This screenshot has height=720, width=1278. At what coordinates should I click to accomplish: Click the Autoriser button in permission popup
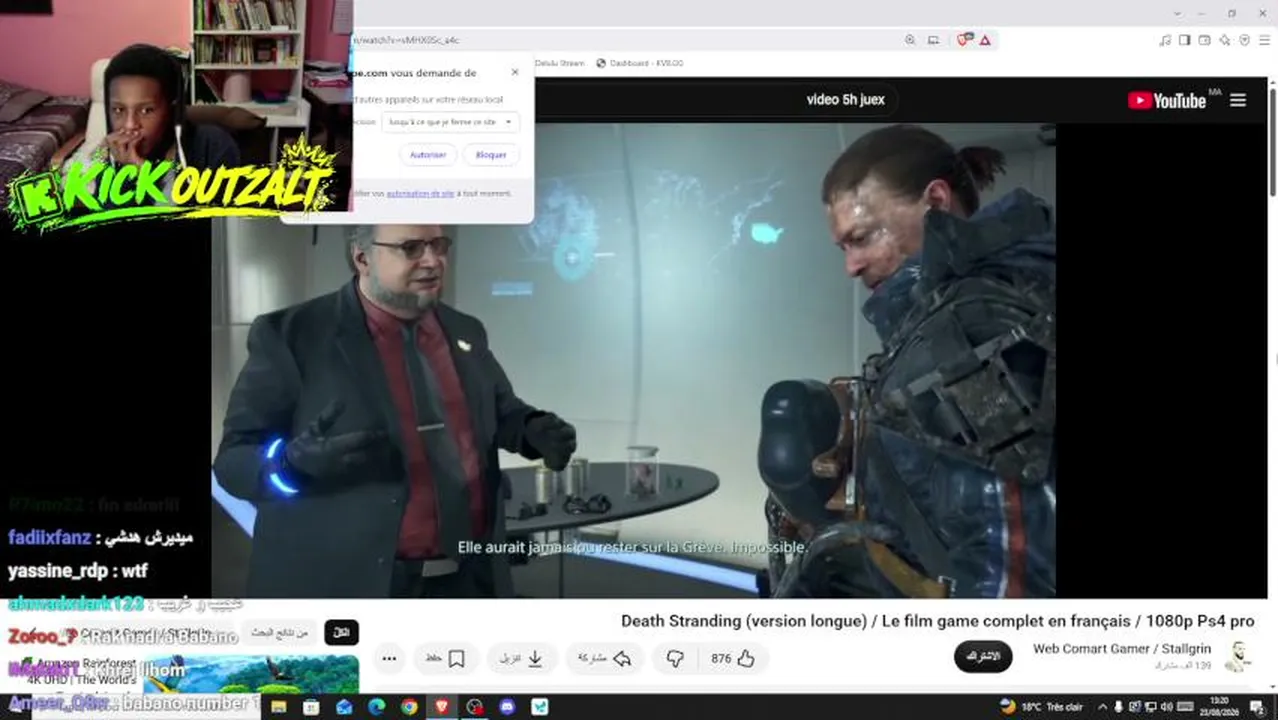pos(428,155)
